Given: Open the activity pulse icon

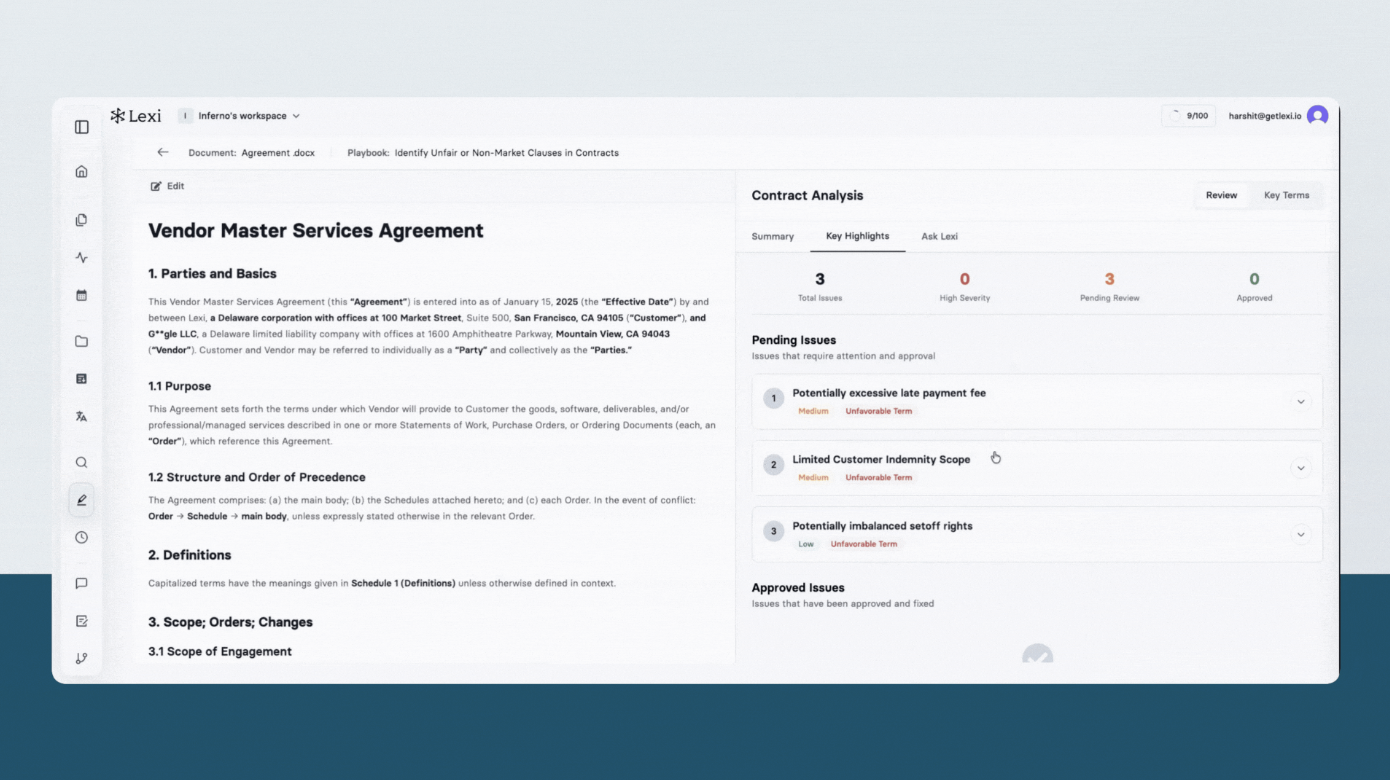Looking at the screenshot, I should [x=82, y=258].
